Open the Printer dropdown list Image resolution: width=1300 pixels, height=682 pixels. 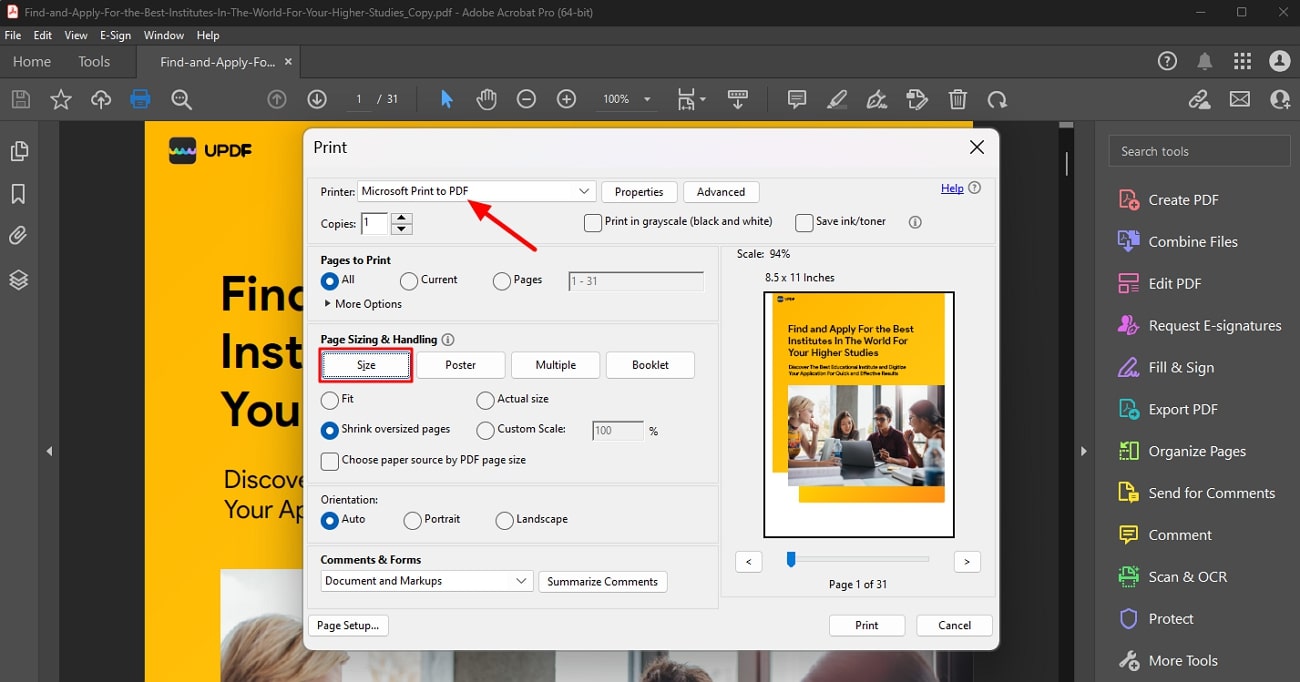click(477, 191)
